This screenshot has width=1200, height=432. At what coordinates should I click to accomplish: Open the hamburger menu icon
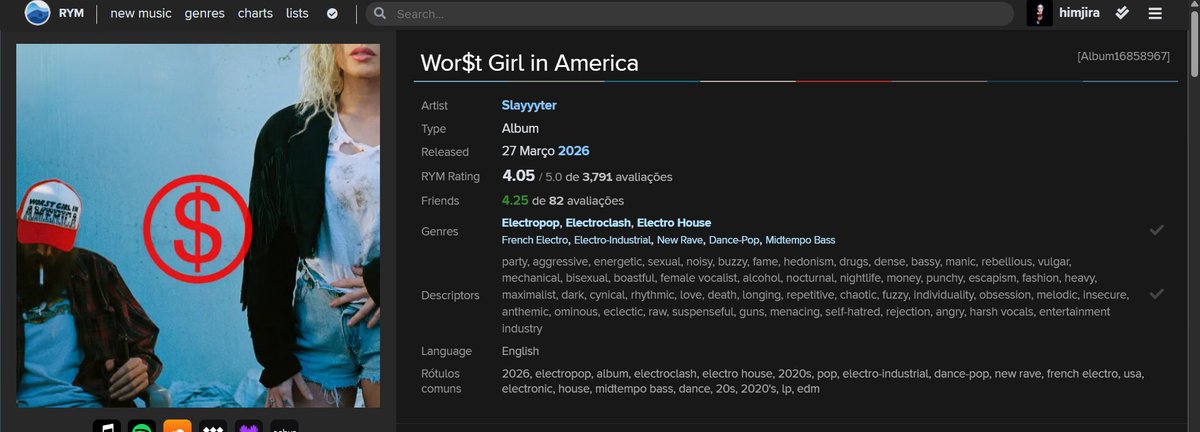(x=1155, y=13)
